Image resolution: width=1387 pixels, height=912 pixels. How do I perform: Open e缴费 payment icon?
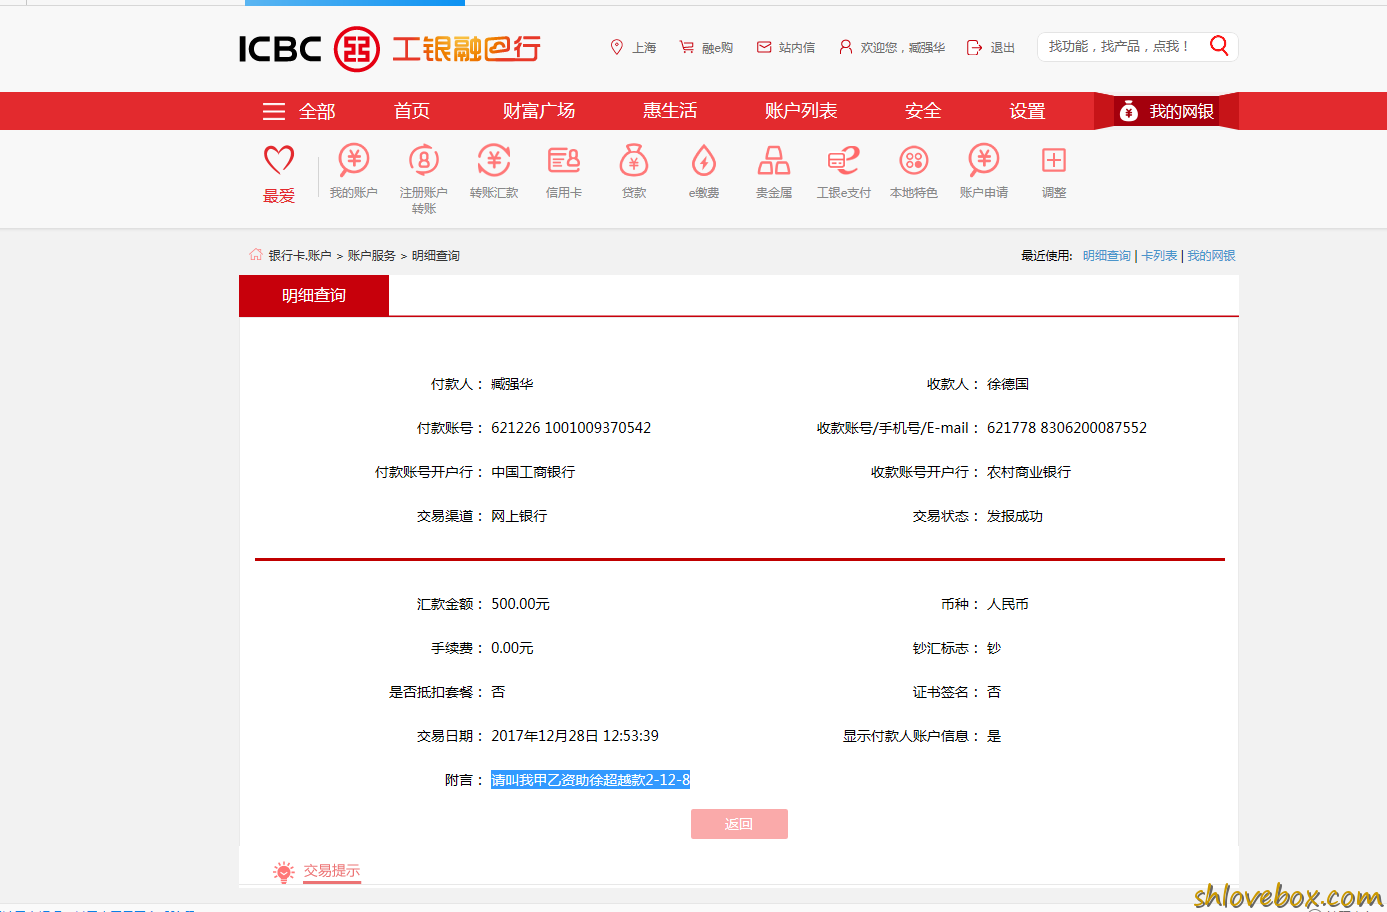point(704,160)
